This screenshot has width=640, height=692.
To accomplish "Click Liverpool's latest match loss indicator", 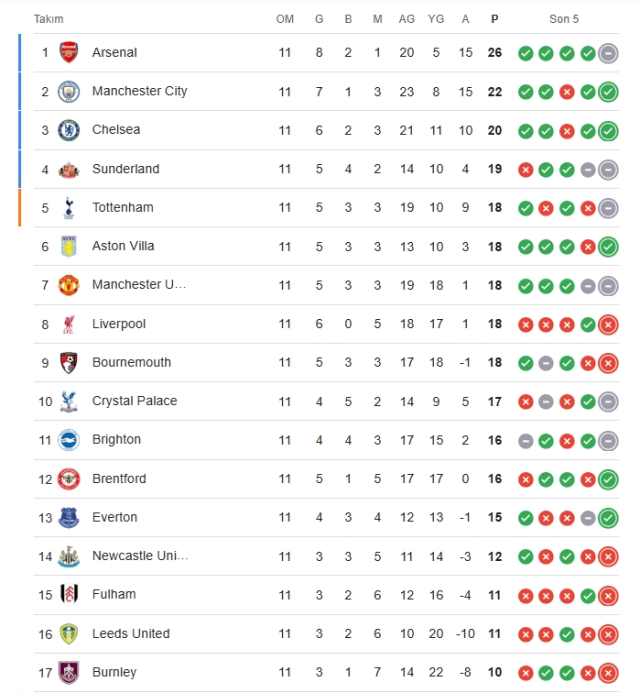I will pyautogui.click(x=608, y=324).
